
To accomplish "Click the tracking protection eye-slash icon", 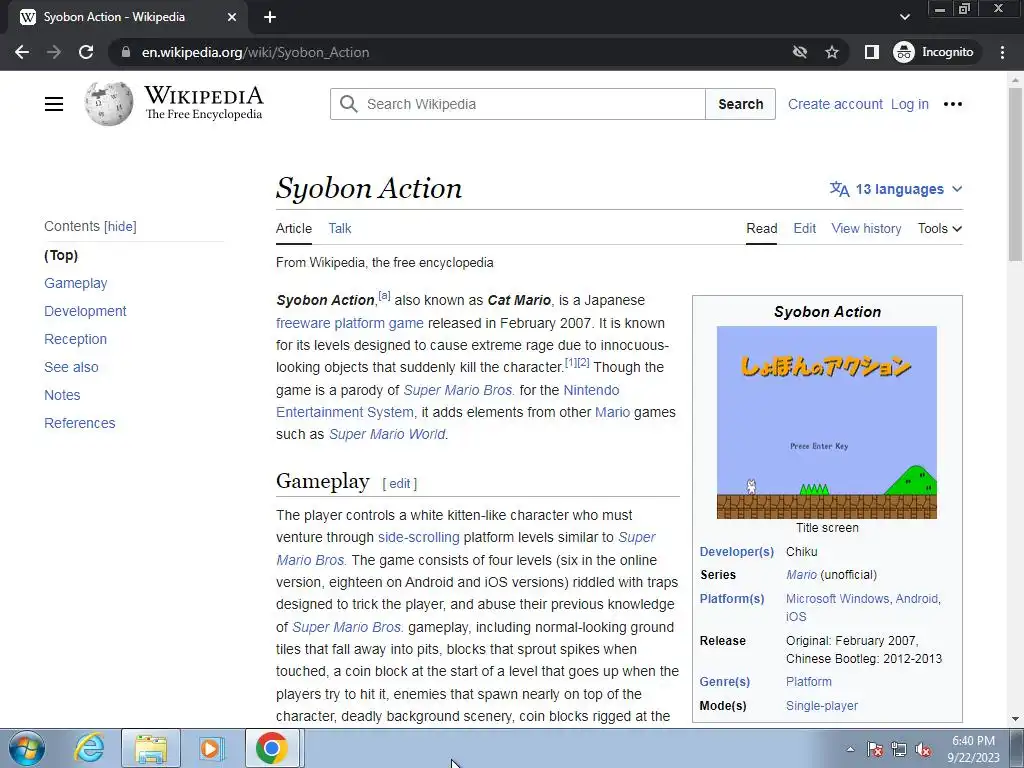I will pos(799,52).
